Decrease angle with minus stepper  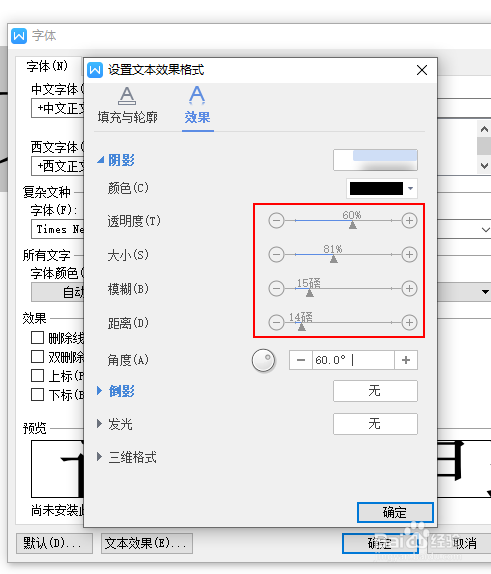(301, 360)
